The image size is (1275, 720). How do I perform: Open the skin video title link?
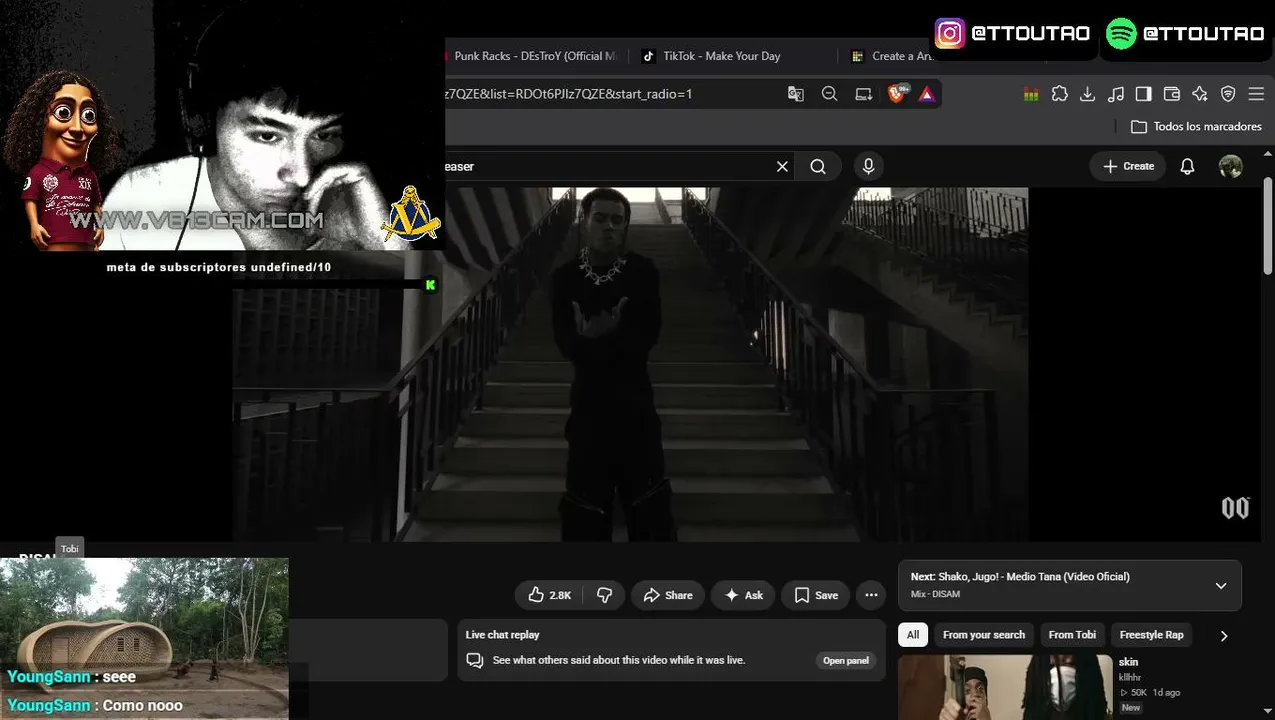[1128, 662]
